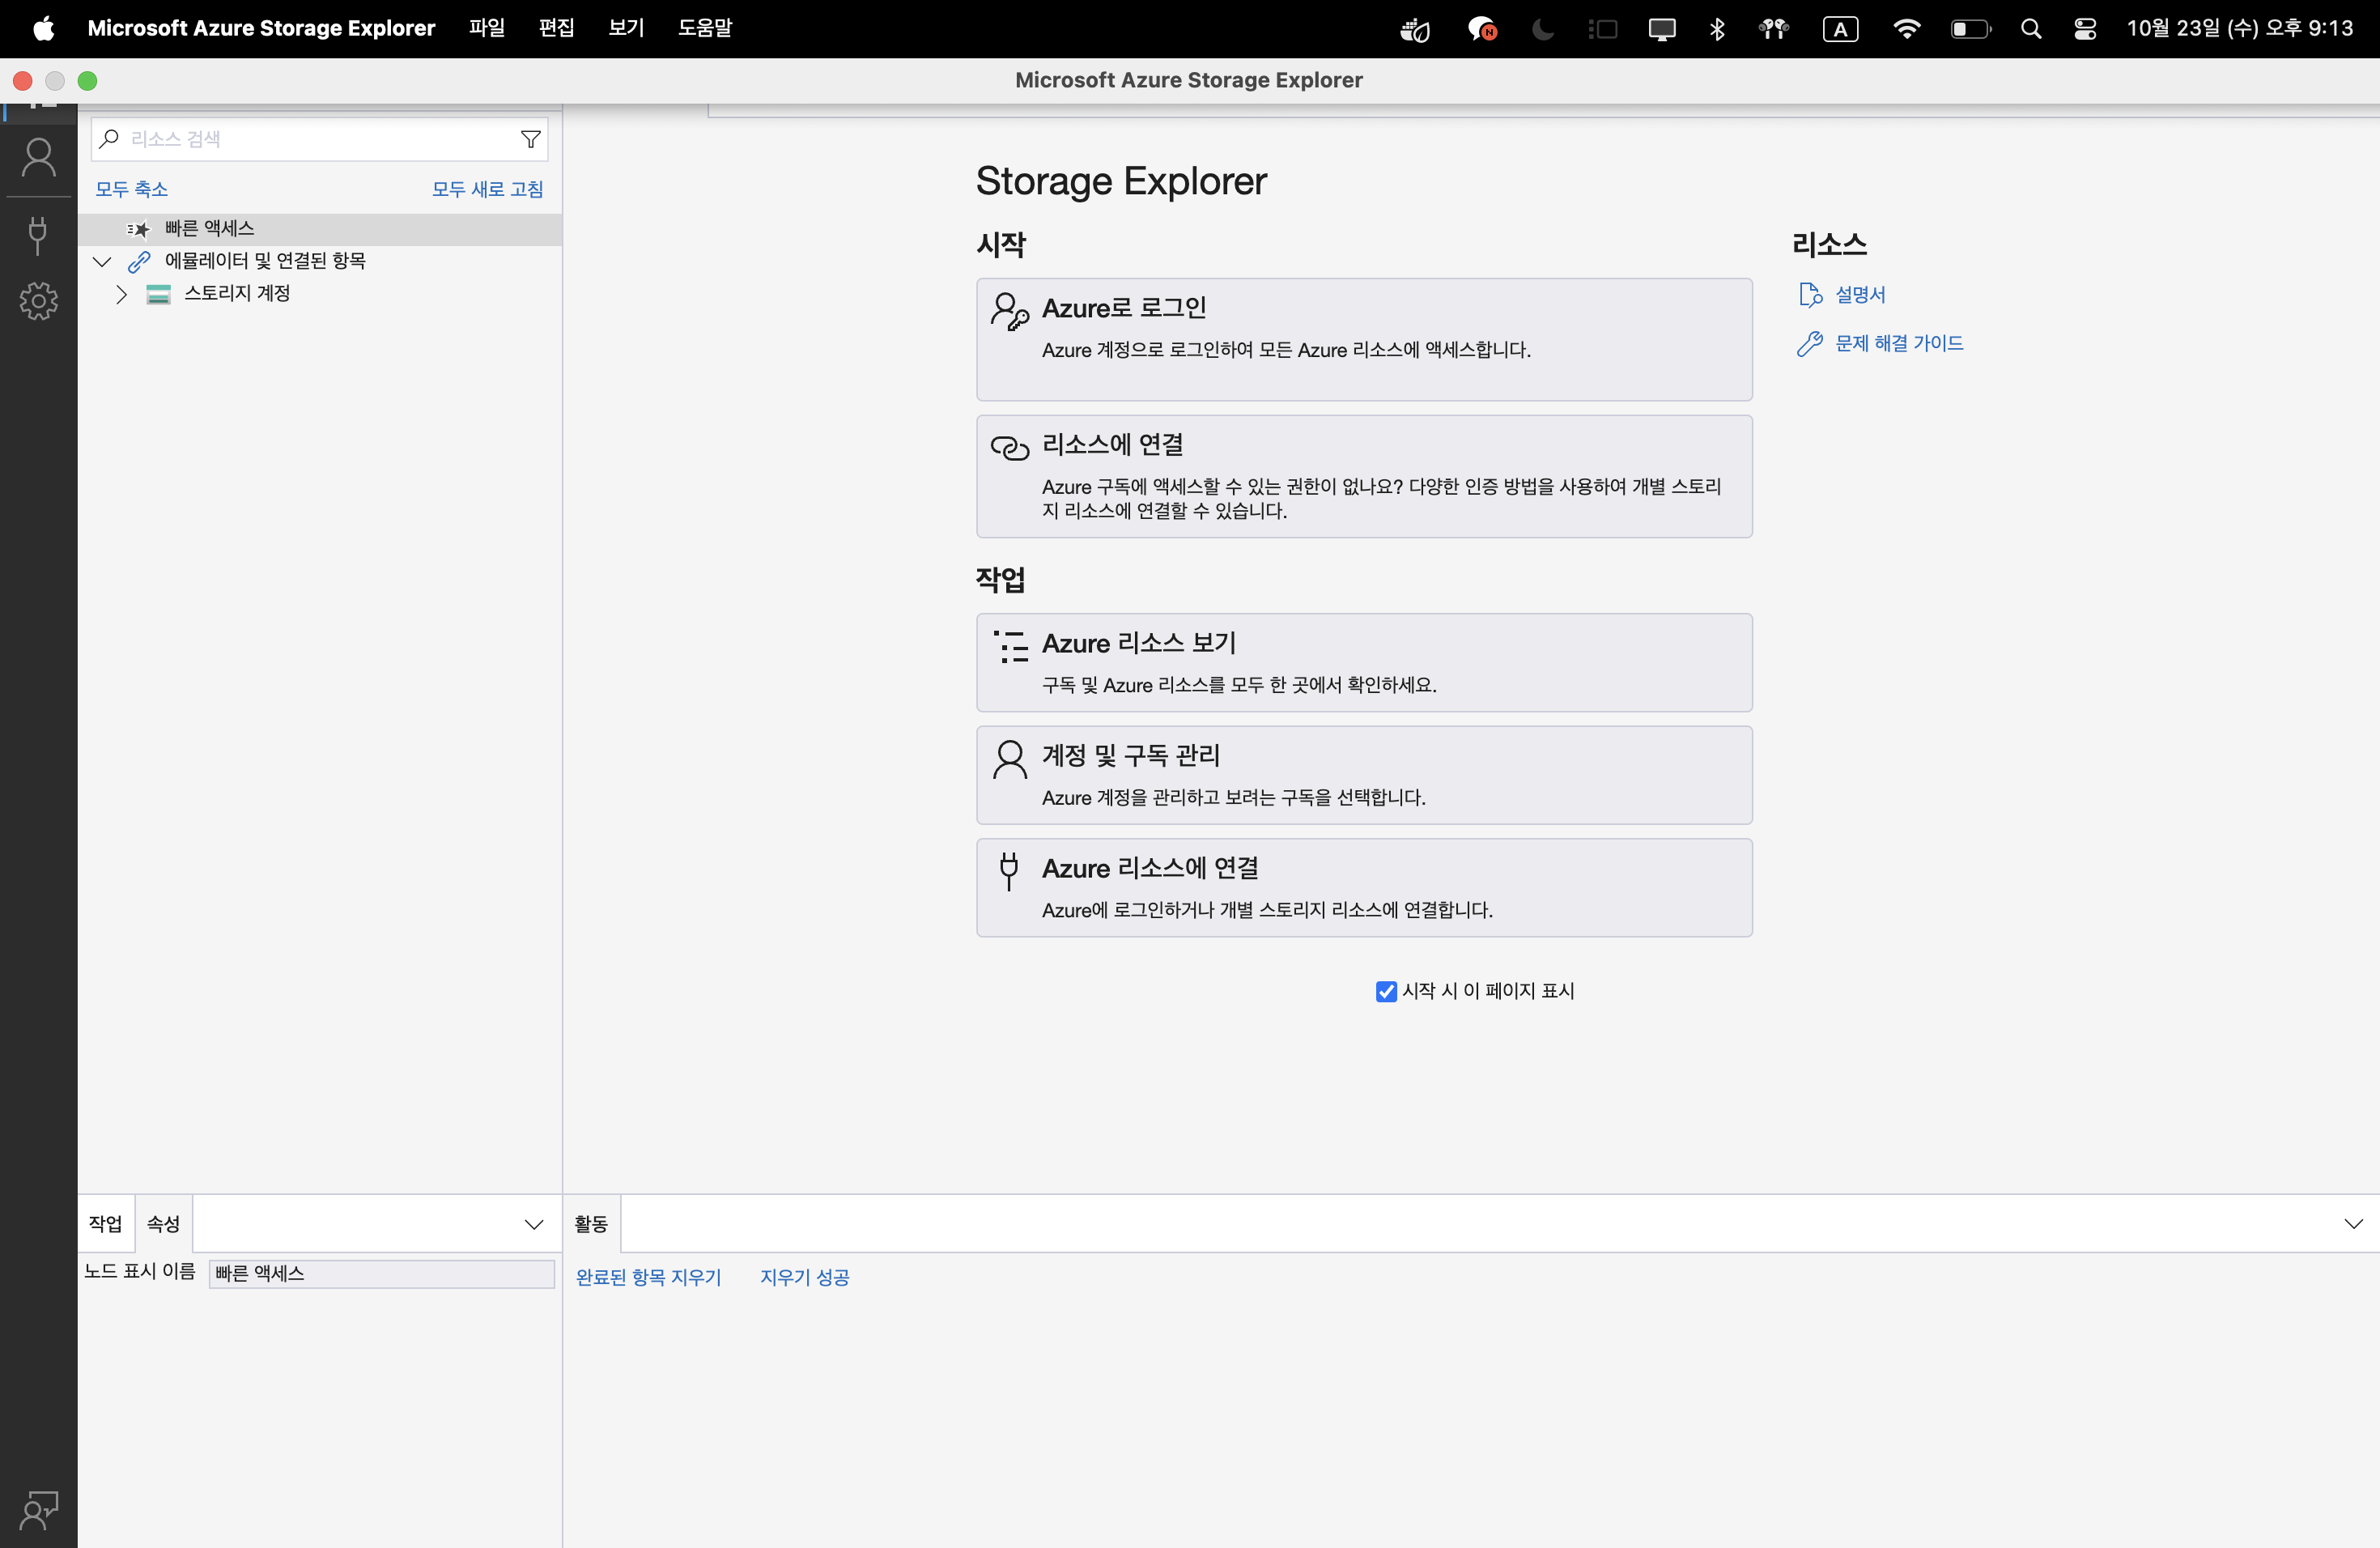Open 문제 해결 가이드 link
This screenshot has height=1548, width=2380.
(1900, 344)
